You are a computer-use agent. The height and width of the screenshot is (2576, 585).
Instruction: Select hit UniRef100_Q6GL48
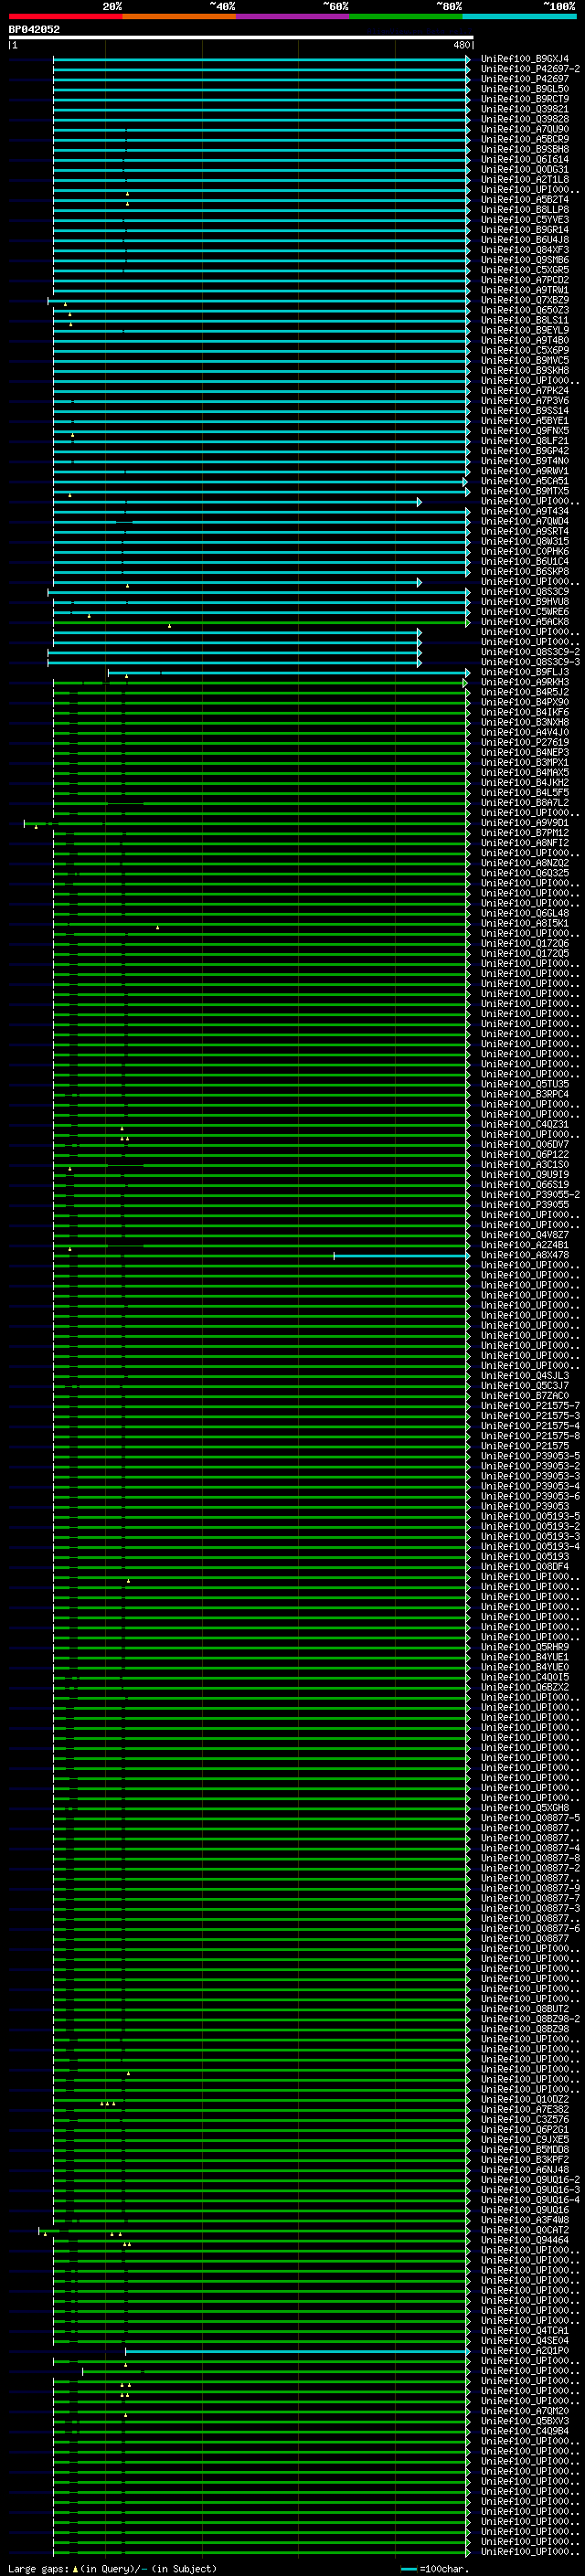click(x=525, y=913)
